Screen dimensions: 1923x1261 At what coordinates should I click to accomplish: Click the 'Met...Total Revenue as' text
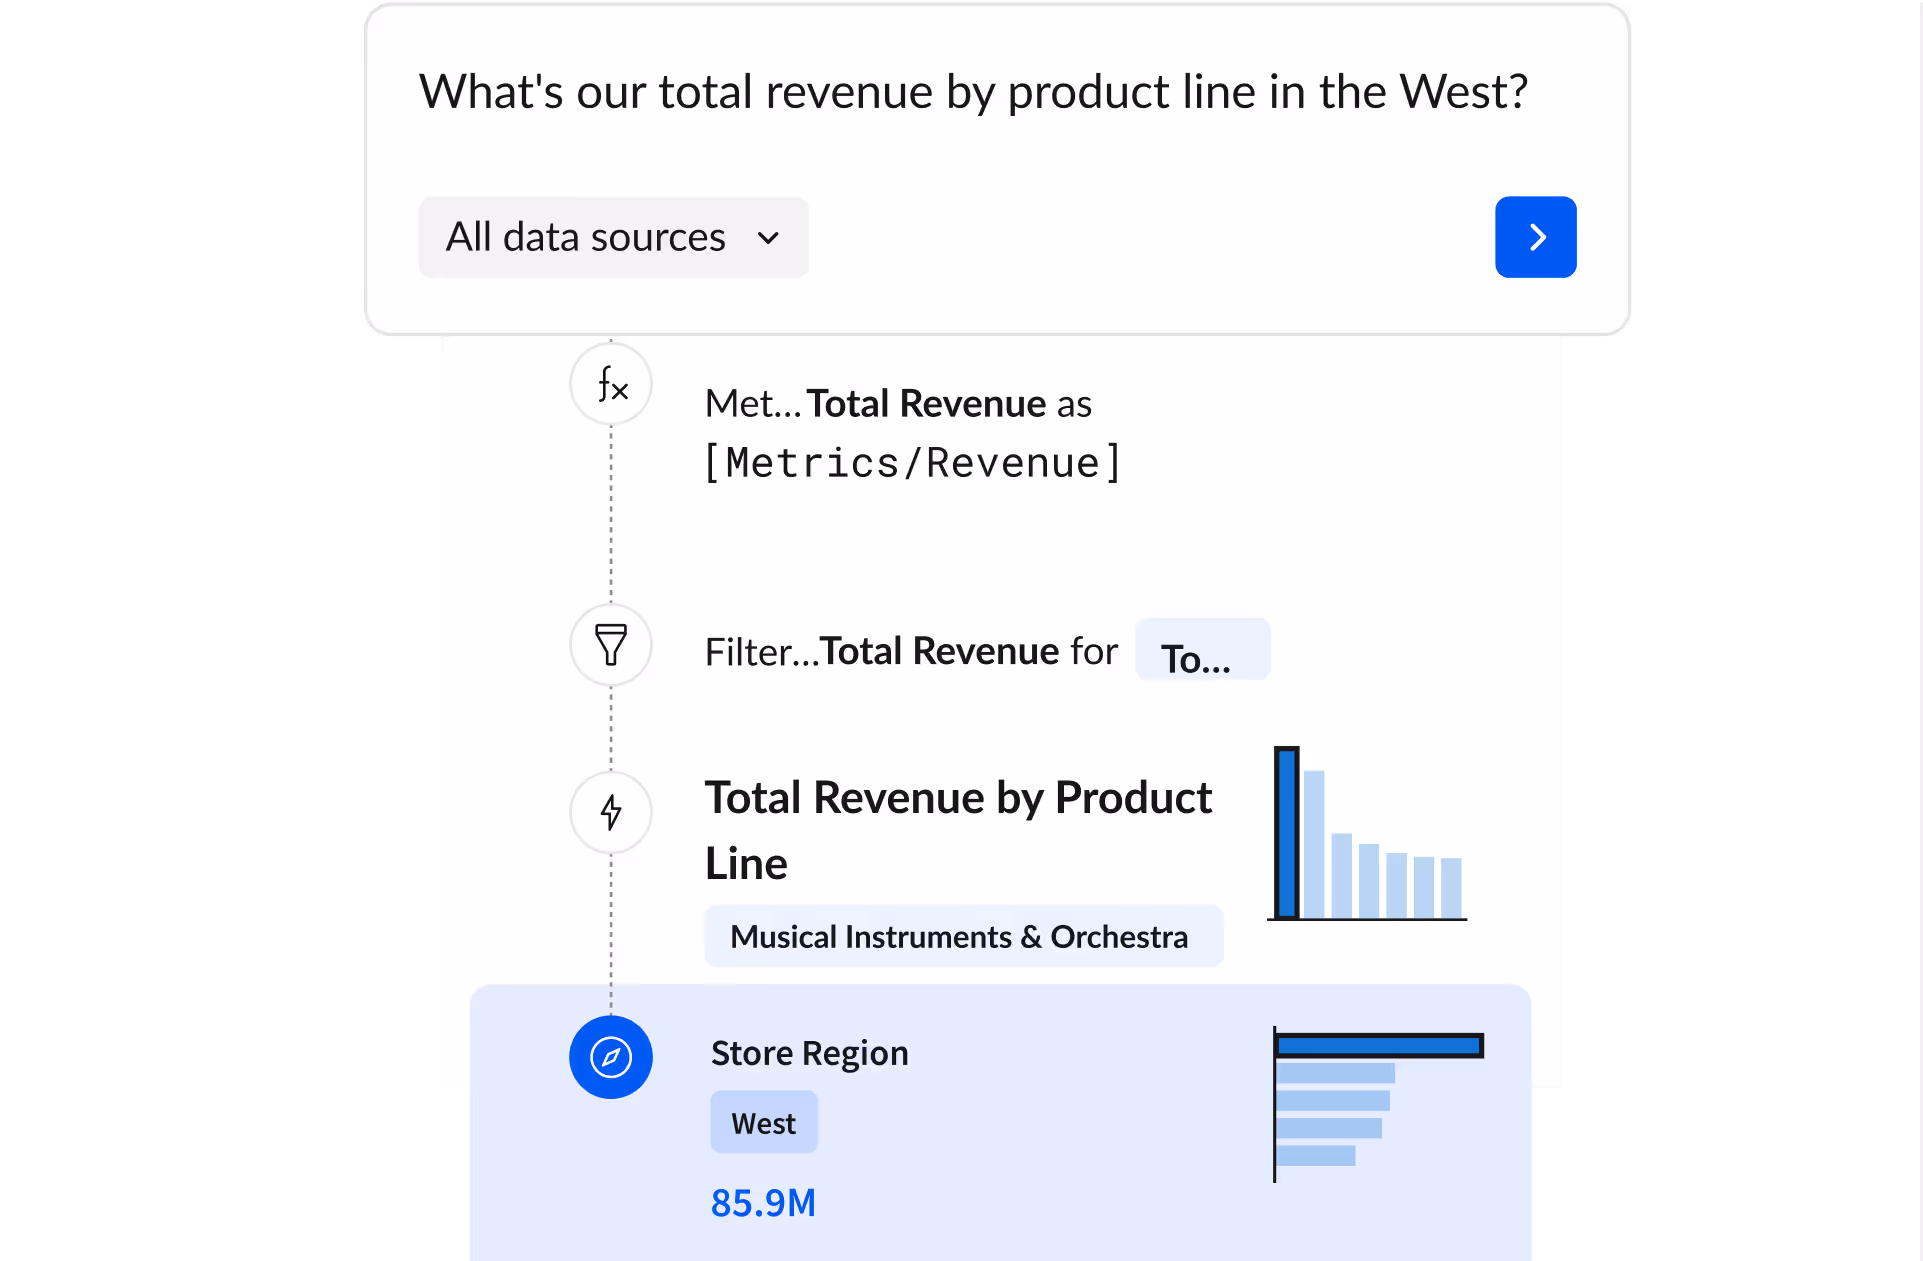pyautogui.click(x=898, y=403)
